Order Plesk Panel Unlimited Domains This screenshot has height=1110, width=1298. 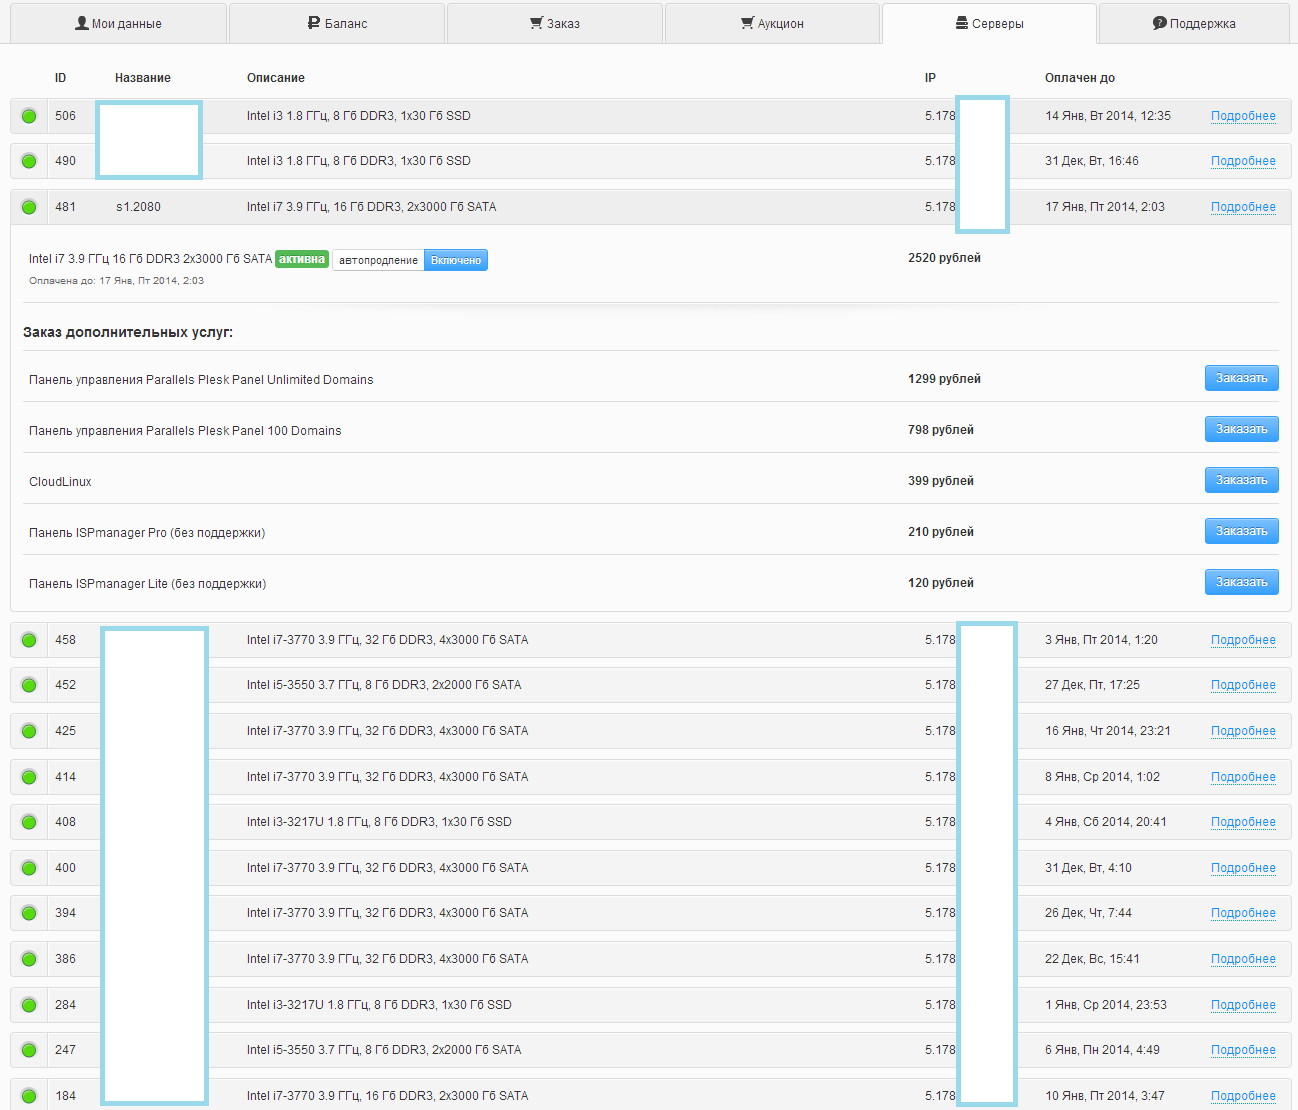click(x=1241, y=378)
